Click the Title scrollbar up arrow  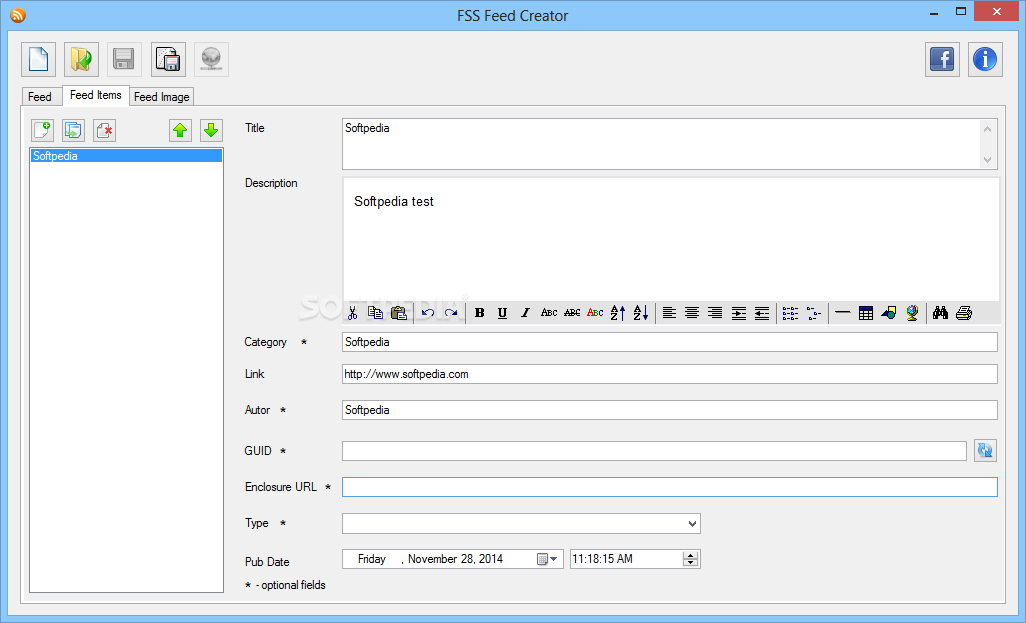coord(987,129)
